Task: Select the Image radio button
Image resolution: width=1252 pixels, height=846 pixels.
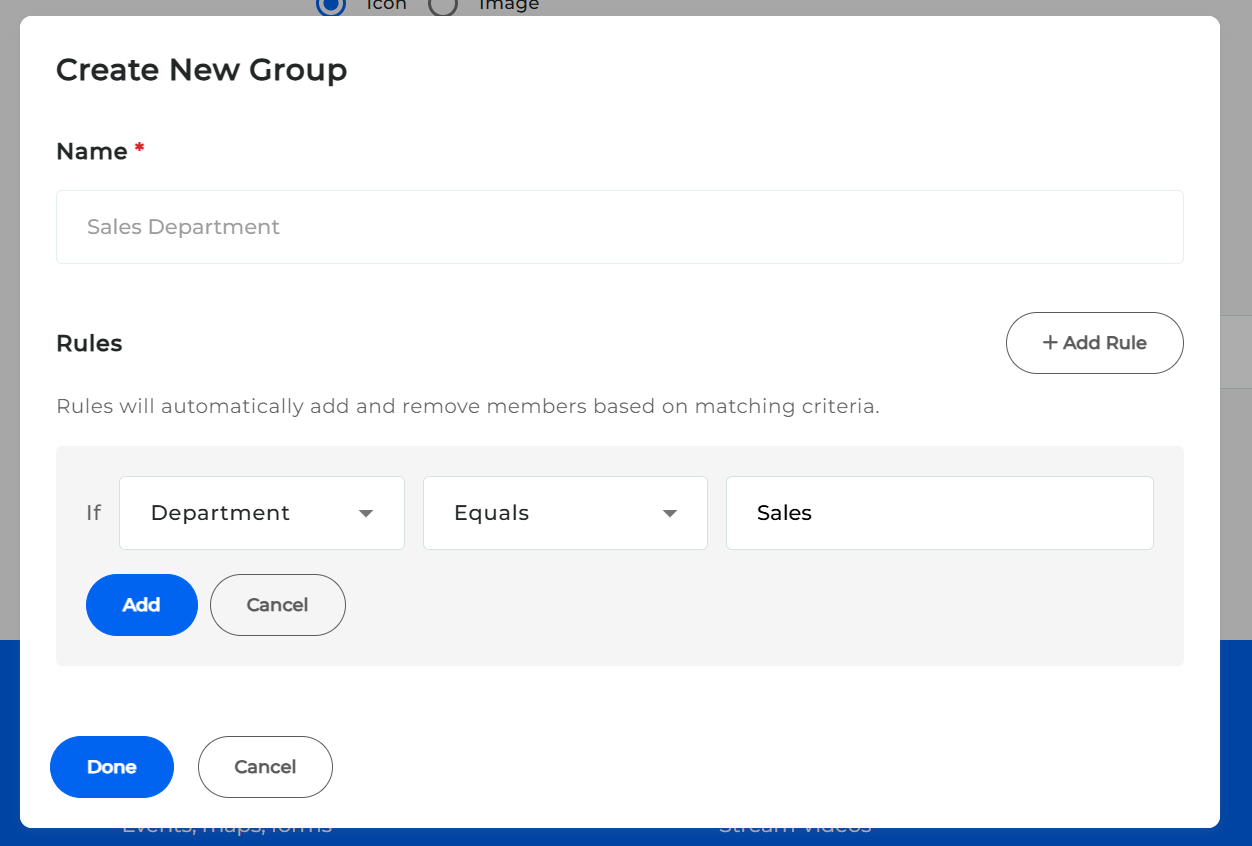Action: 443,5
